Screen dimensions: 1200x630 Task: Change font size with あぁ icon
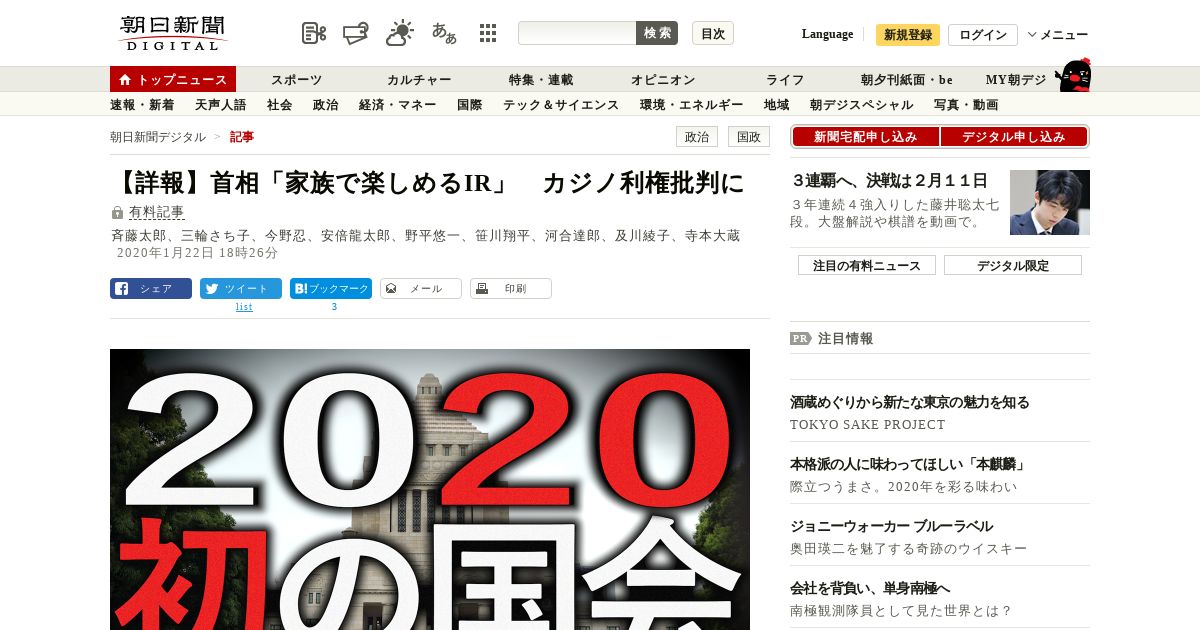(444, 33)
